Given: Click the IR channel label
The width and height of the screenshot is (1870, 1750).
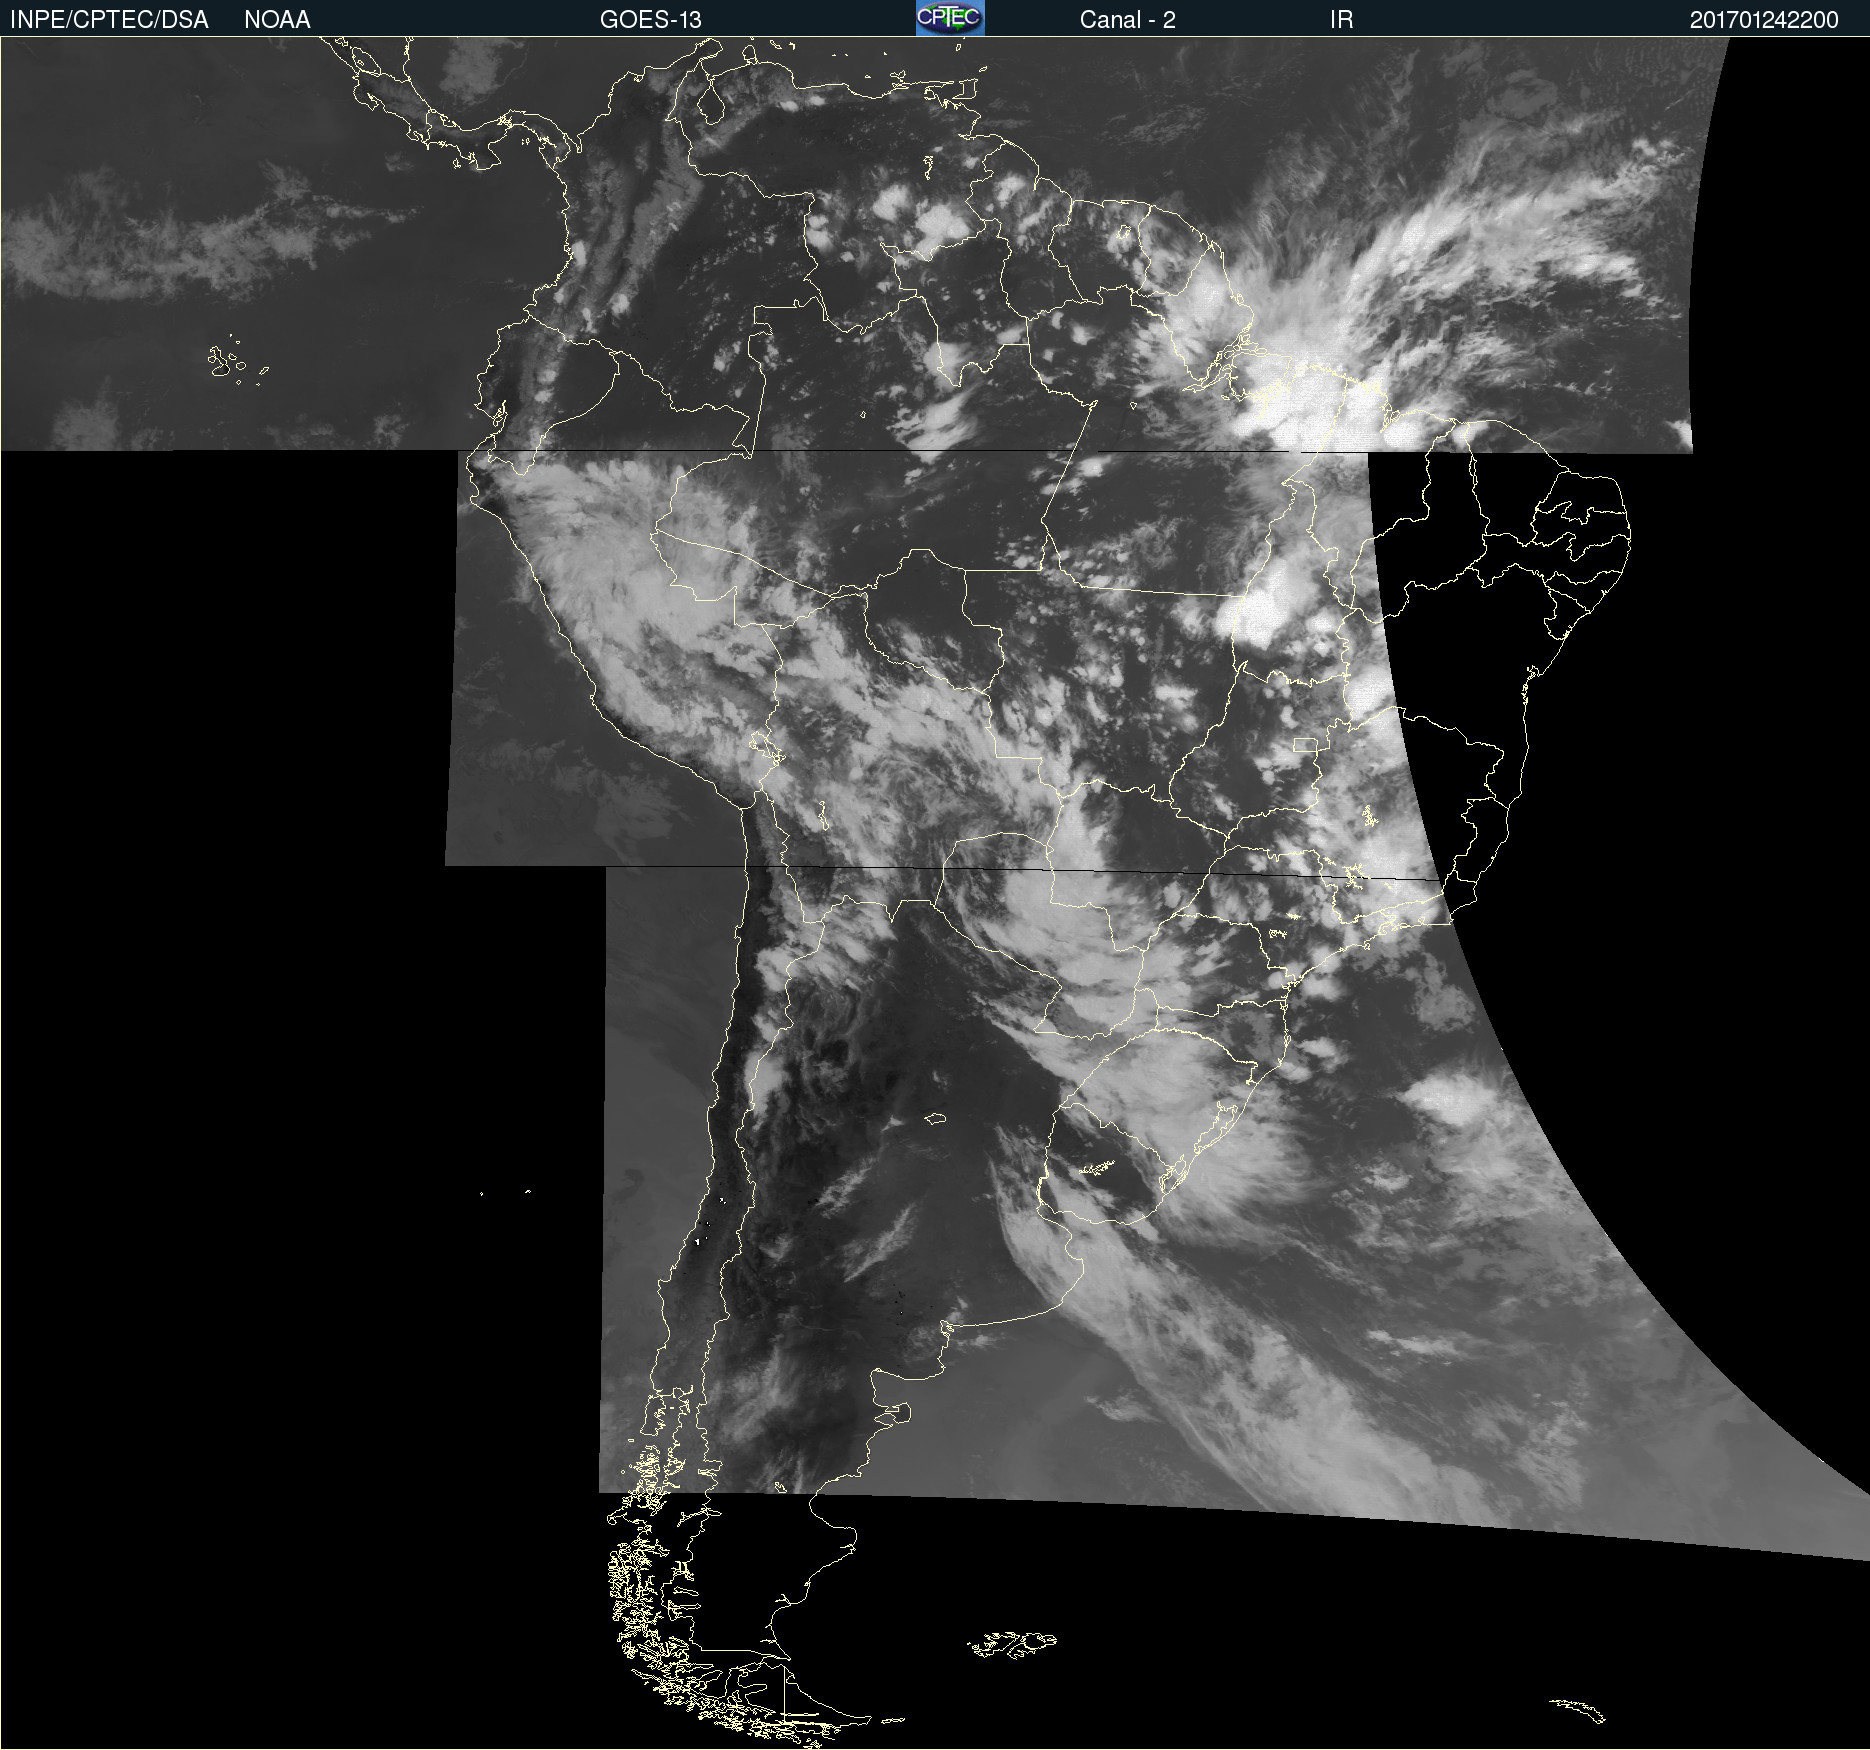Looking at the screenshot, I should tap(1341, 20).
